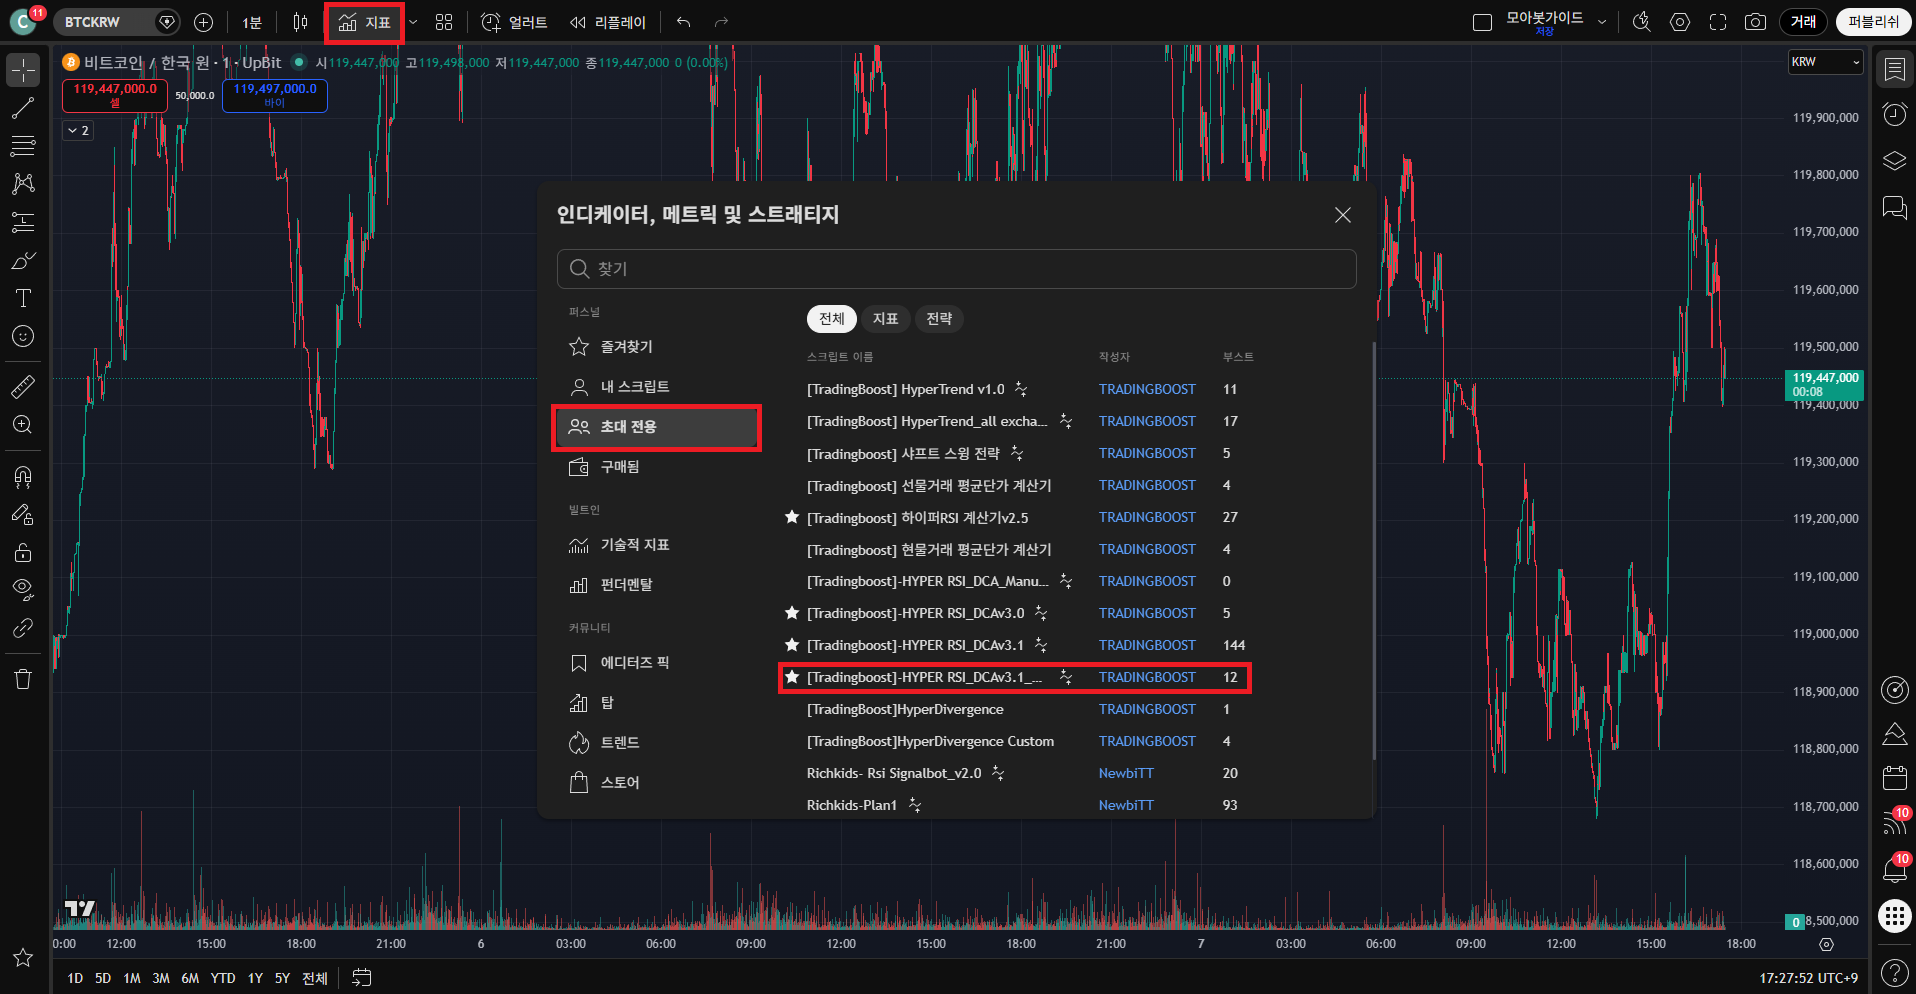The width and height of the screenshot is (1916, 994).
Task: Select the 지표 filter tab in dialog
Action: [886, 319]
